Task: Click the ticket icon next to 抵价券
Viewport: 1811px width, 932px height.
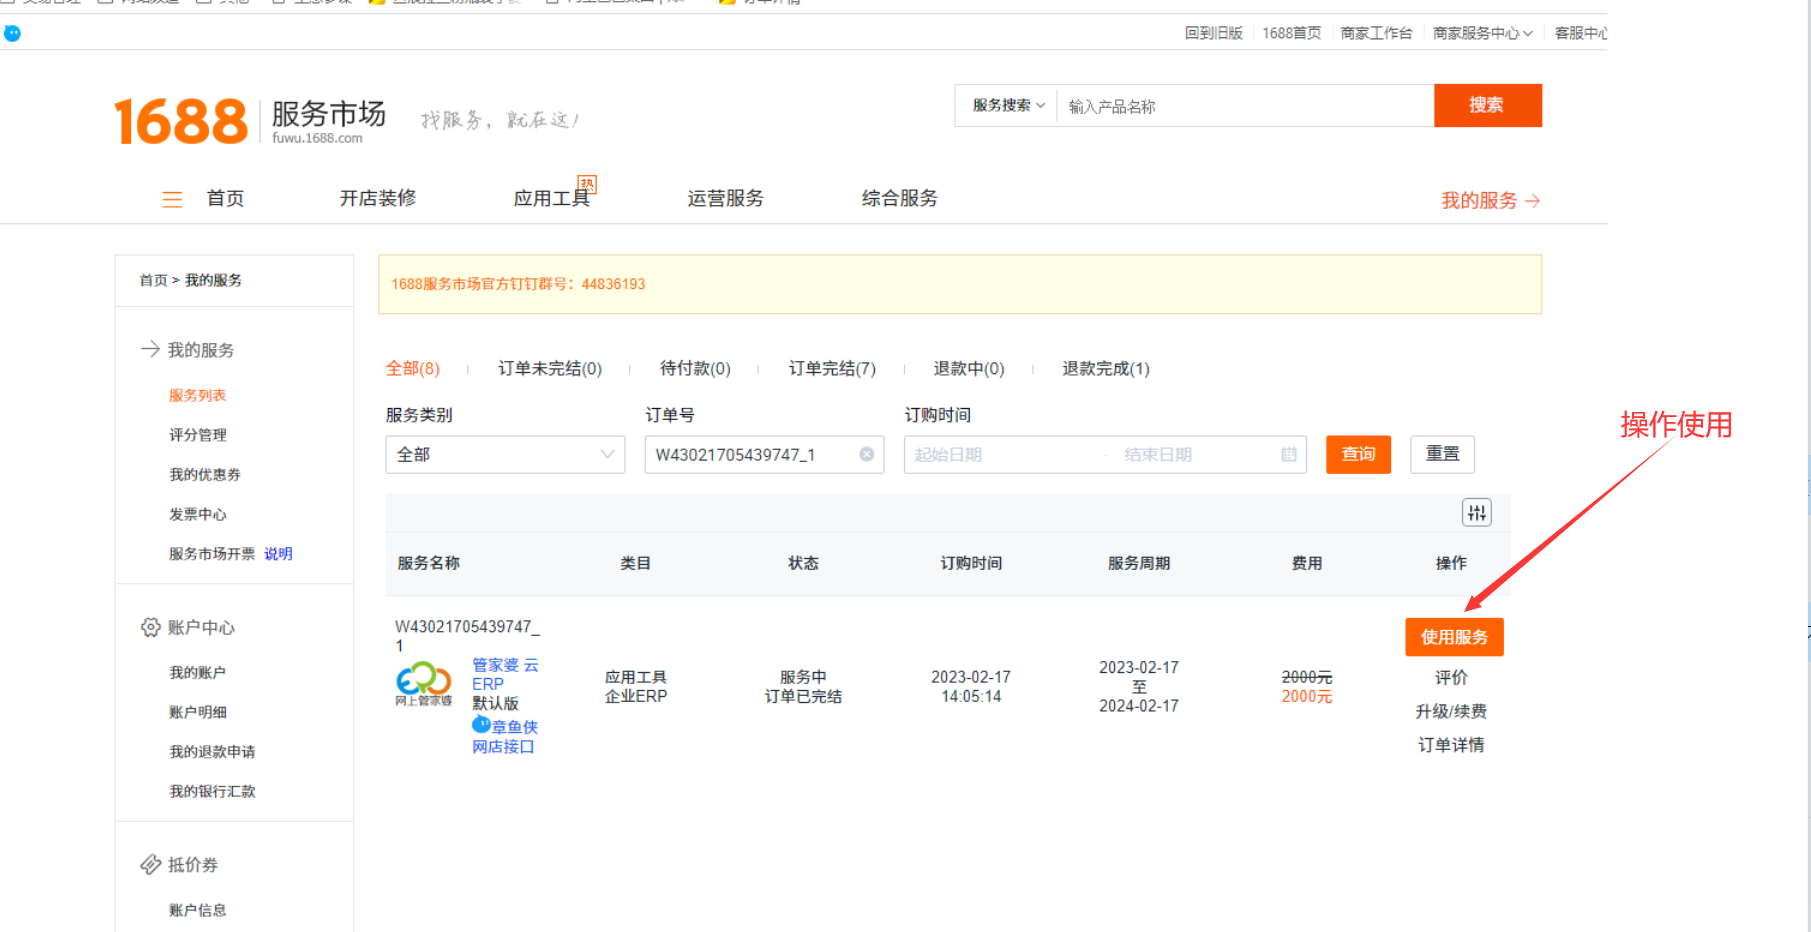Action: point(150,864)
